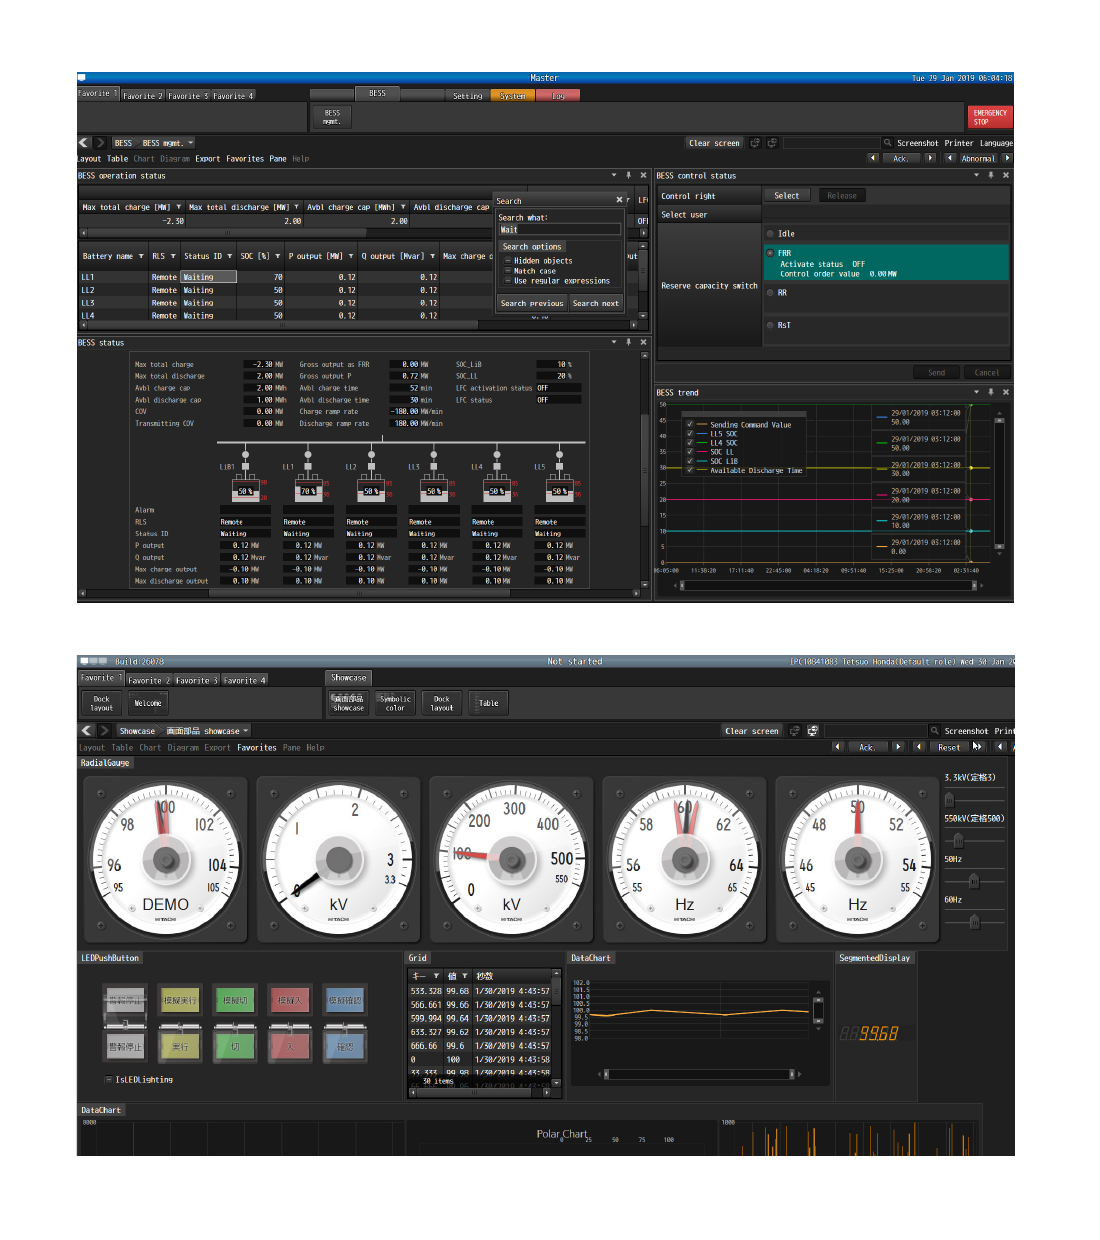Uncheck Sending Command Value in trend legend
The width and height of the screenshot is (1100, 1240).
tap(690, 424)
